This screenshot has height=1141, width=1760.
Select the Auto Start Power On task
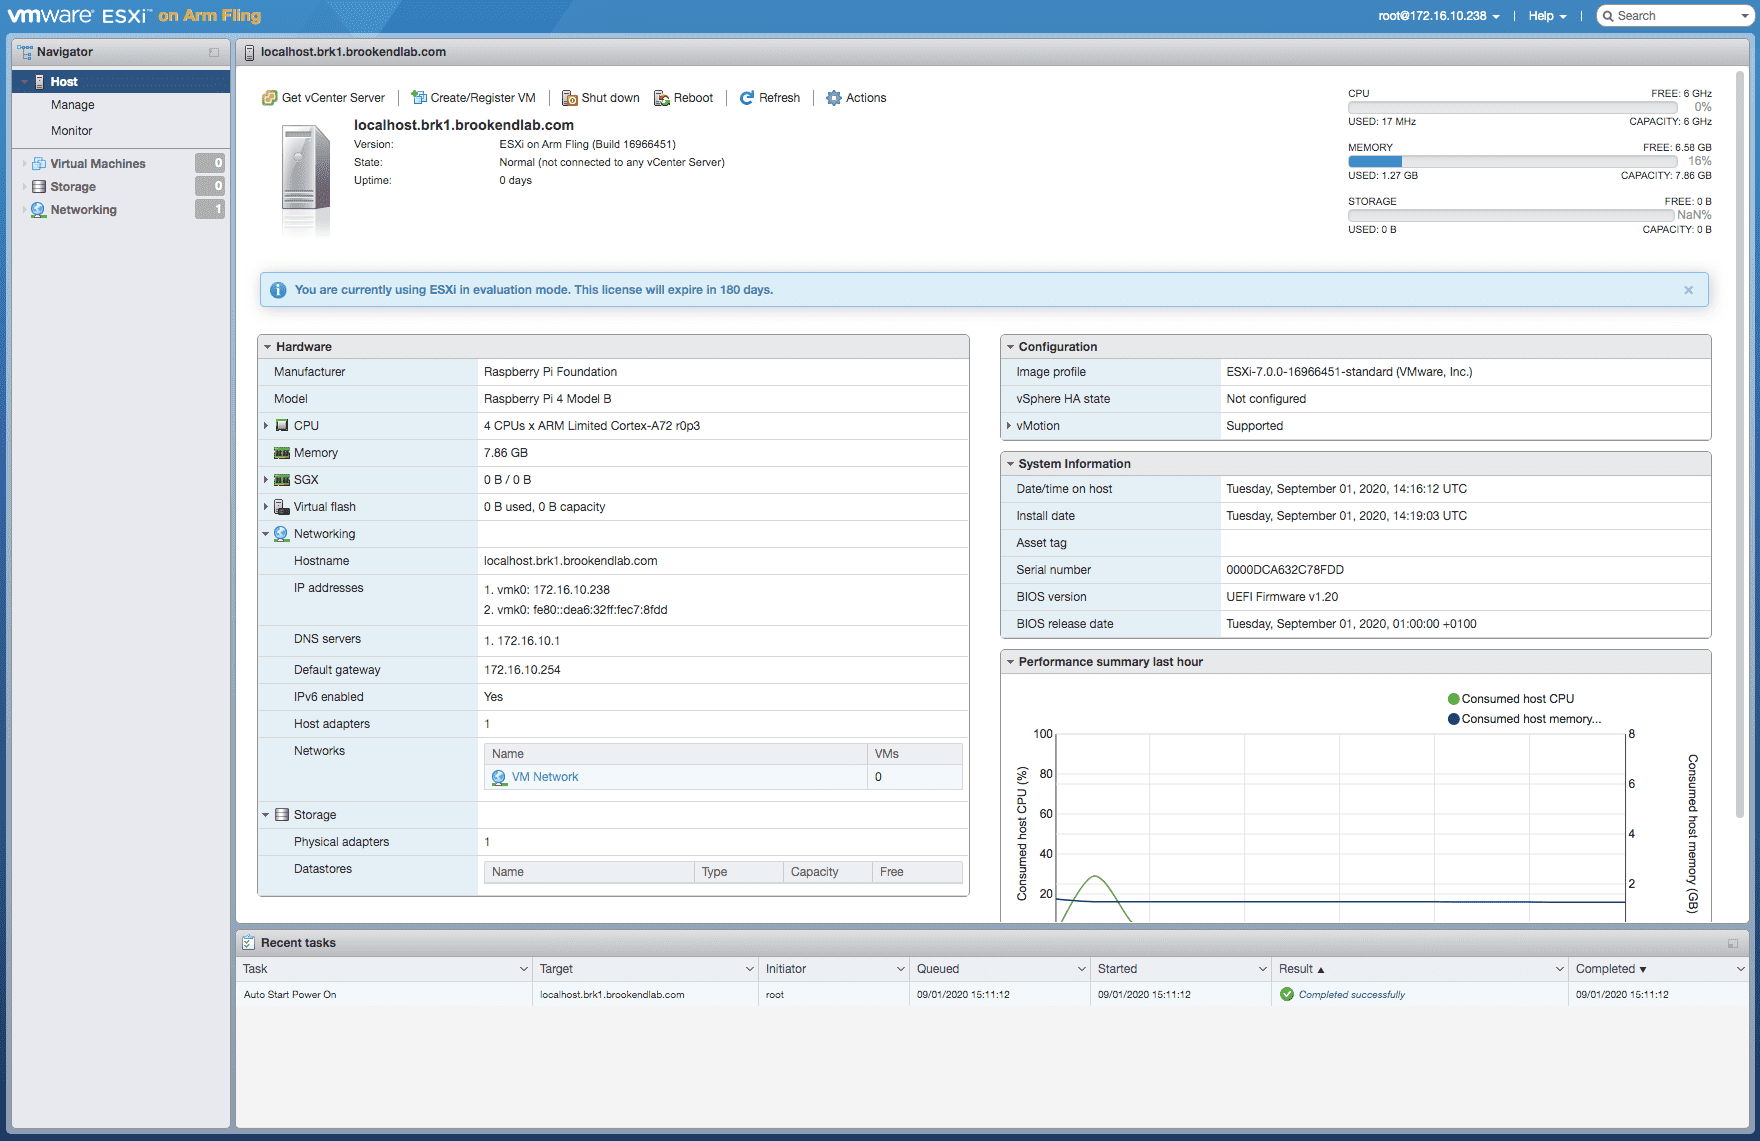pyautogui.click(x=992, y=995)
